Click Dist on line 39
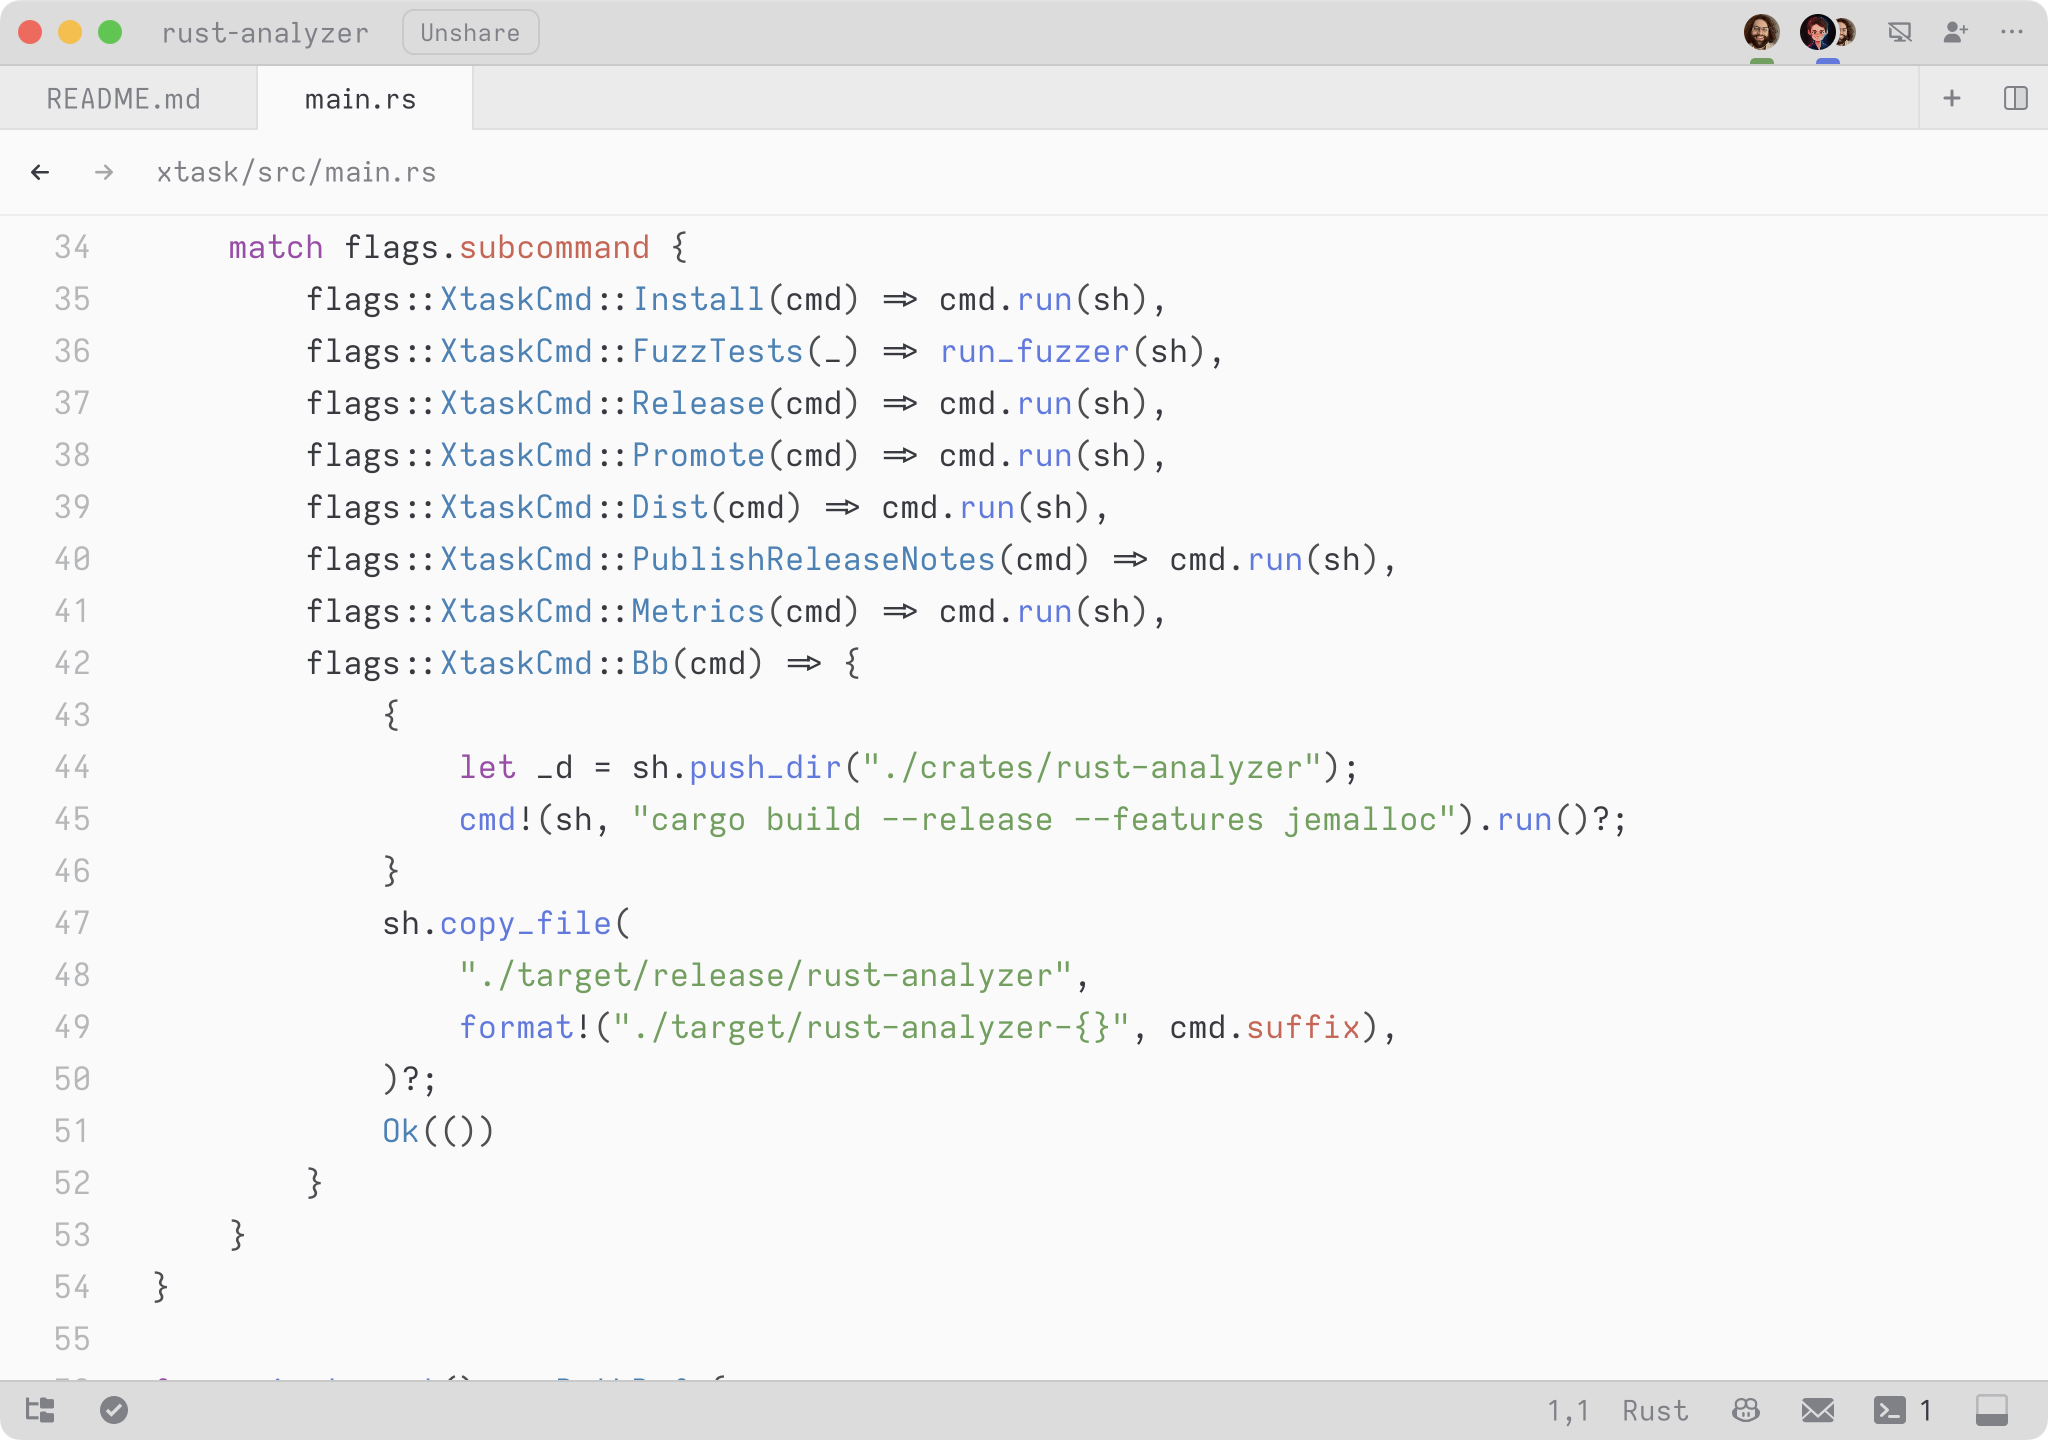Viewport: 2048px width, 1440px height. click(x=670, y=507)
